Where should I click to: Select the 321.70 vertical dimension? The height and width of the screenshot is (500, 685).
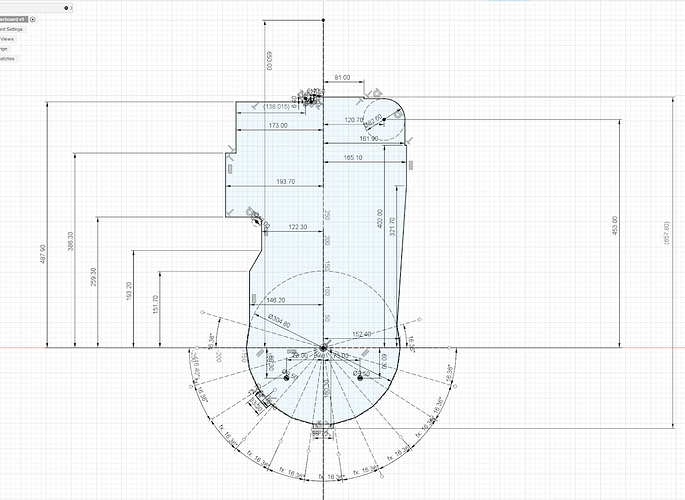392,227
